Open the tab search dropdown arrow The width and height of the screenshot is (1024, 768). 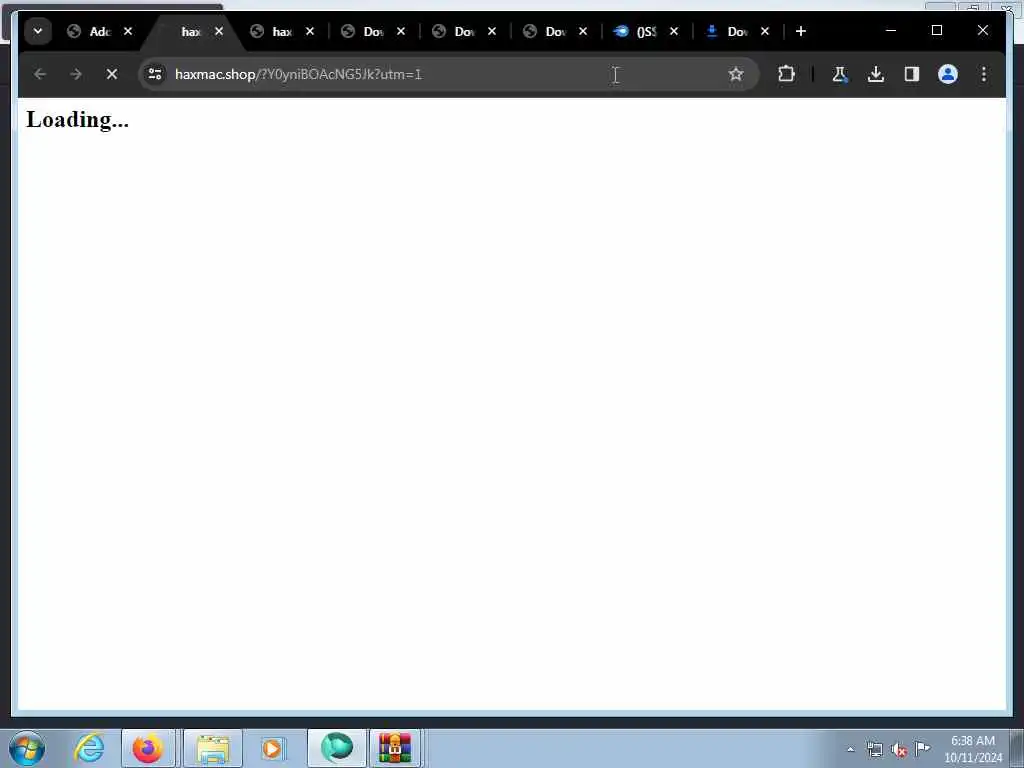38,31
